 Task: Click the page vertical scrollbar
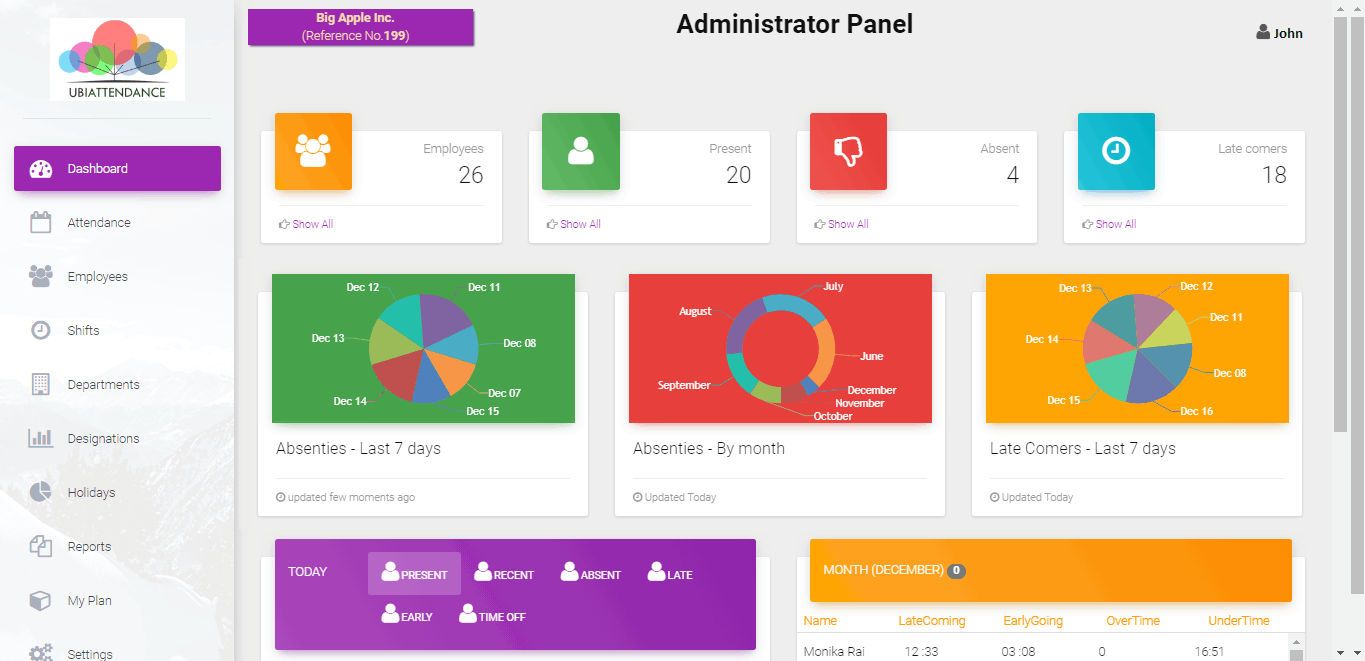coord(1341,225)
